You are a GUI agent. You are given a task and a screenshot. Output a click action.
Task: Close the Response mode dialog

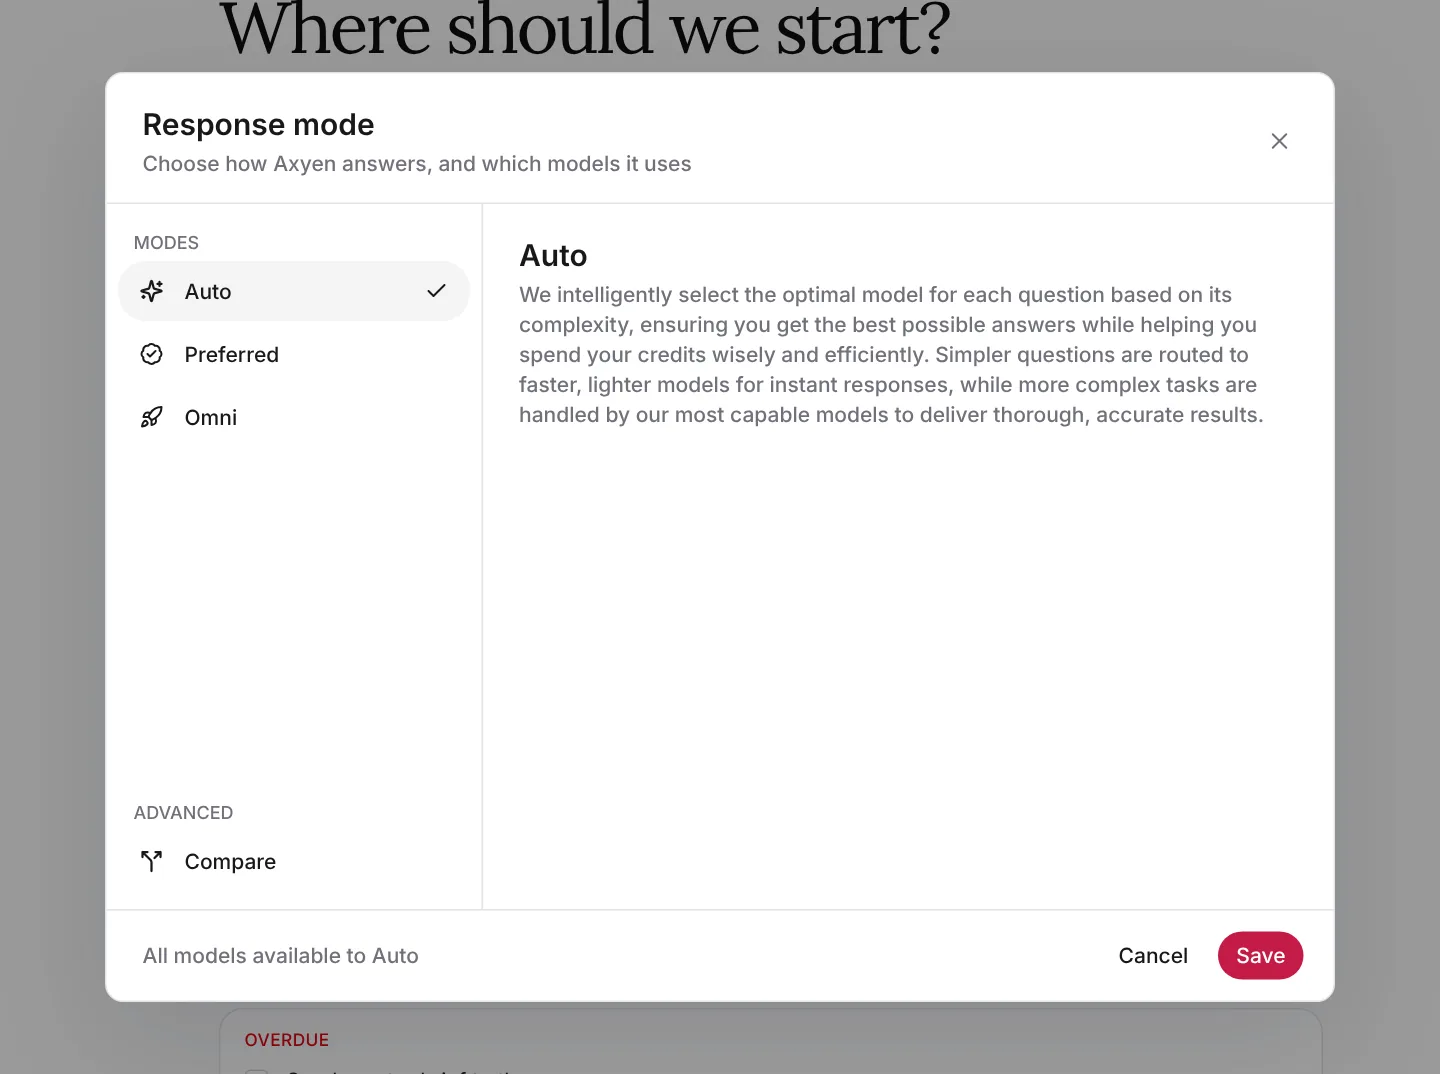coord(1279,141)
